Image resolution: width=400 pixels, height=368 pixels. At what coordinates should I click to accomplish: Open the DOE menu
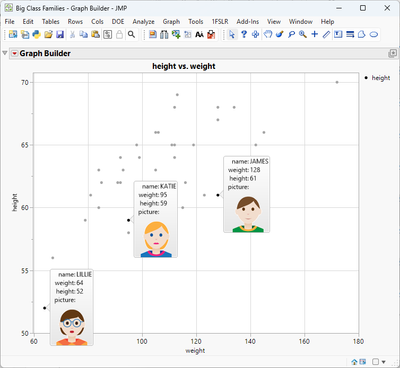tap(118, 21)
